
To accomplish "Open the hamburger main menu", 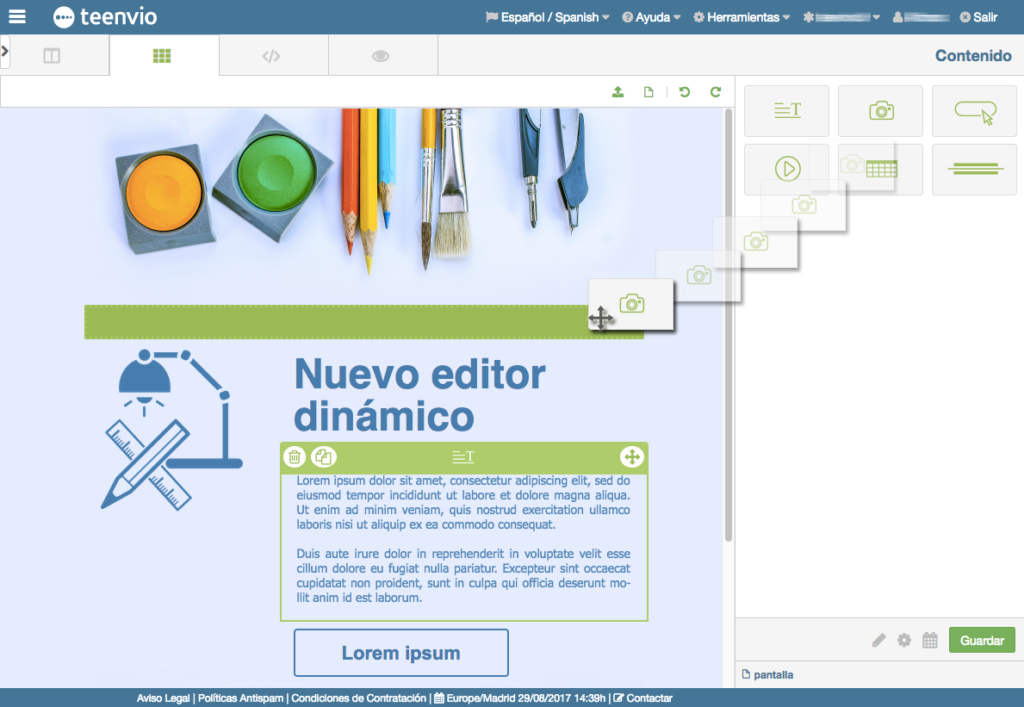I will point(17,17).
